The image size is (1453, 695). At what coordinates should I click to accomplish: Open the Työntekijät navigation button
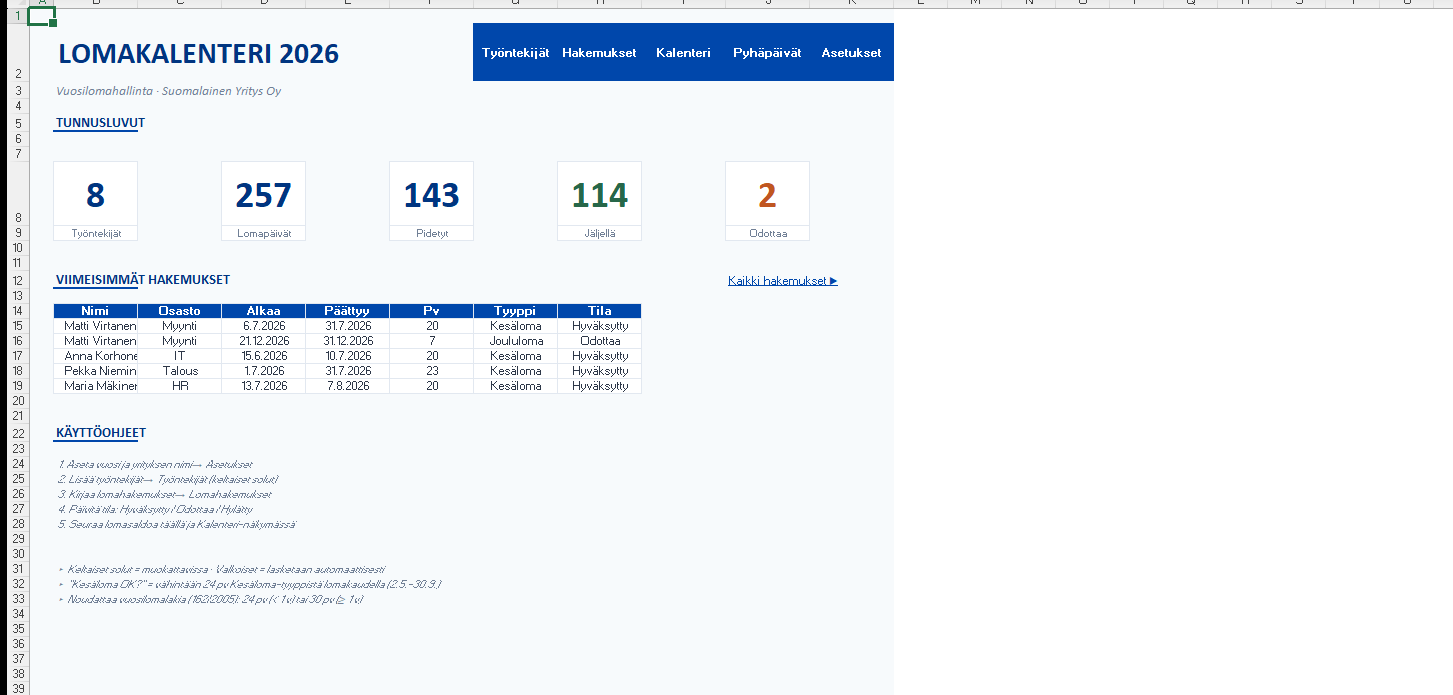[515, 53]
